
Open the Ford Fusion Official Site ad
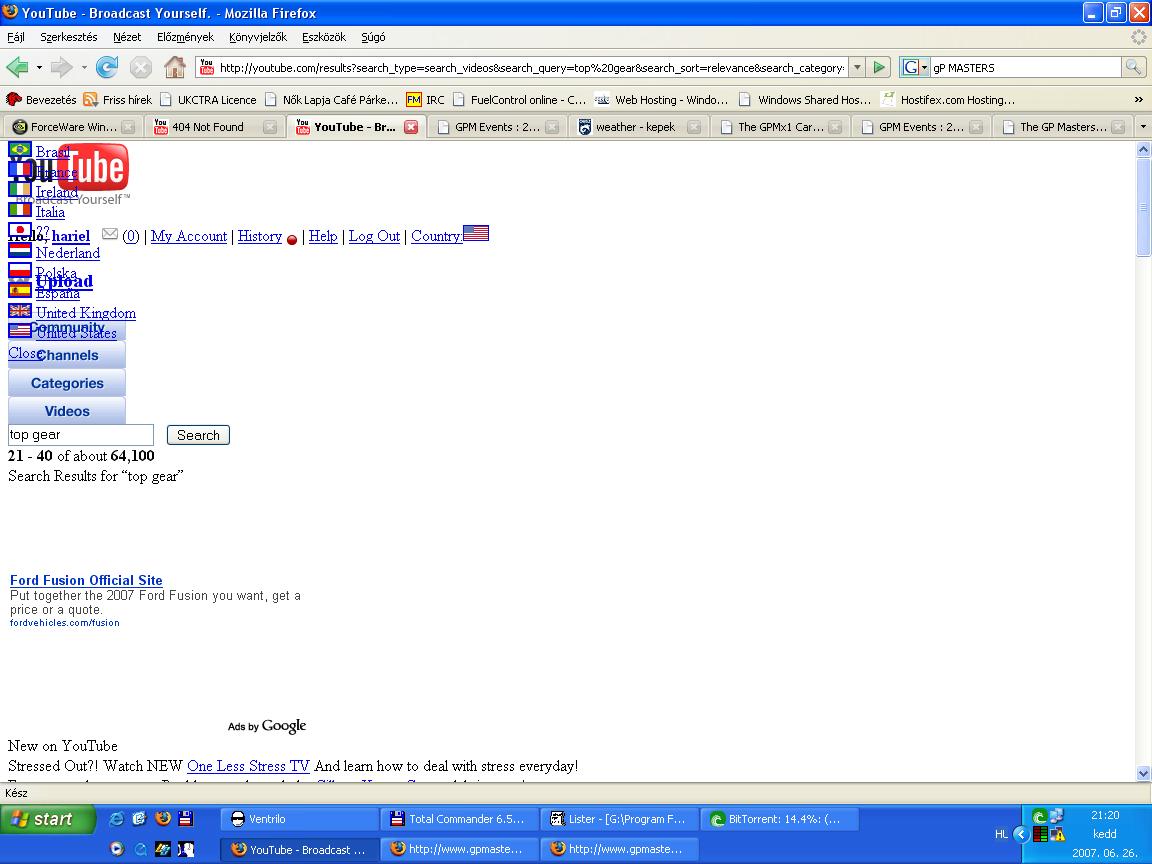[86, 580]
